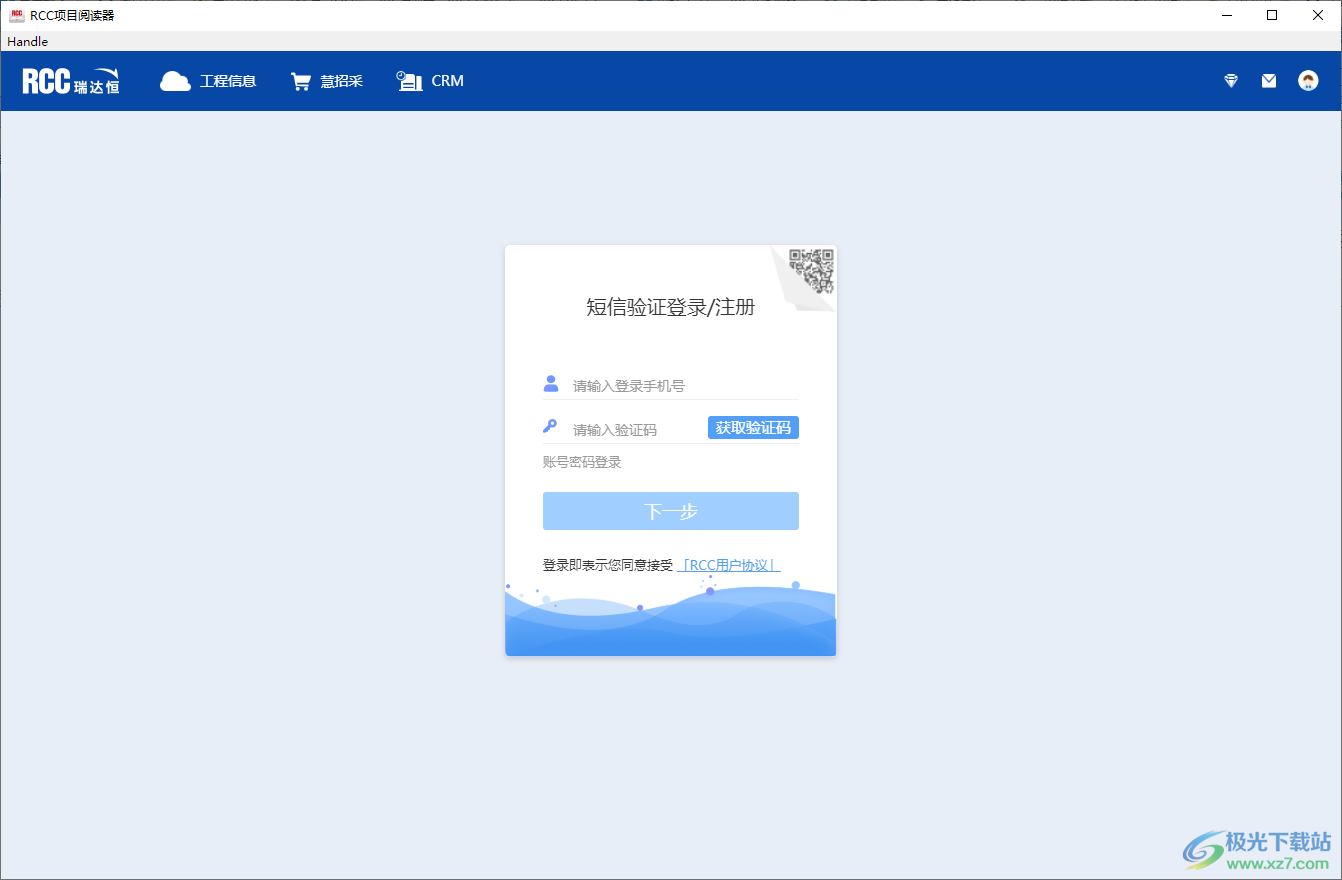Open the message envelope icon
The width and height of the screenshot is (1342, 880).
click(x=1268, y=80)
